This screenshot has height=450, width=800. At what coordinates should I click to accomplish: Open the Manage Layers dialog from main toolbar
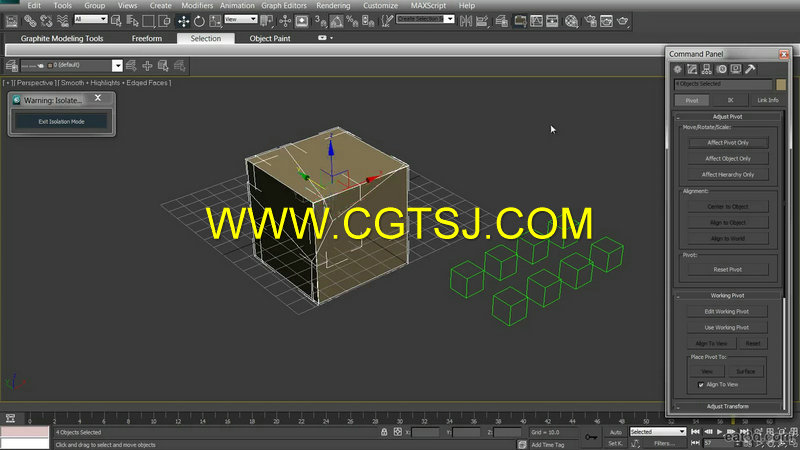(502, 21)
